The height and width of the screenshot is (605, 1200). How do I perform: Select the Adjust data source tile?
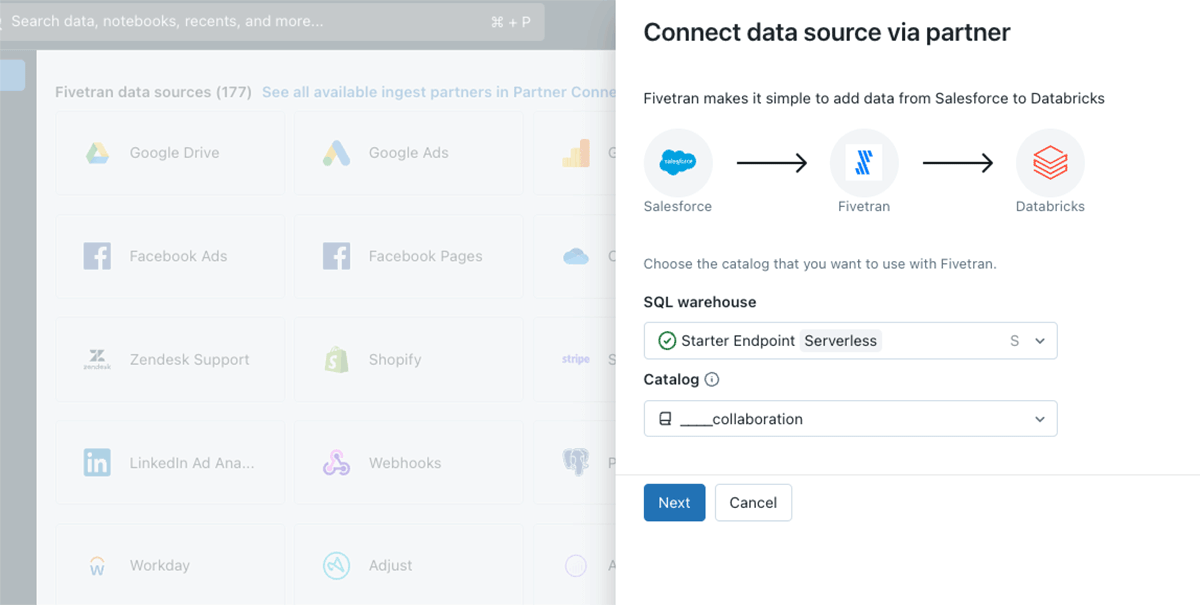coord(408,566)
